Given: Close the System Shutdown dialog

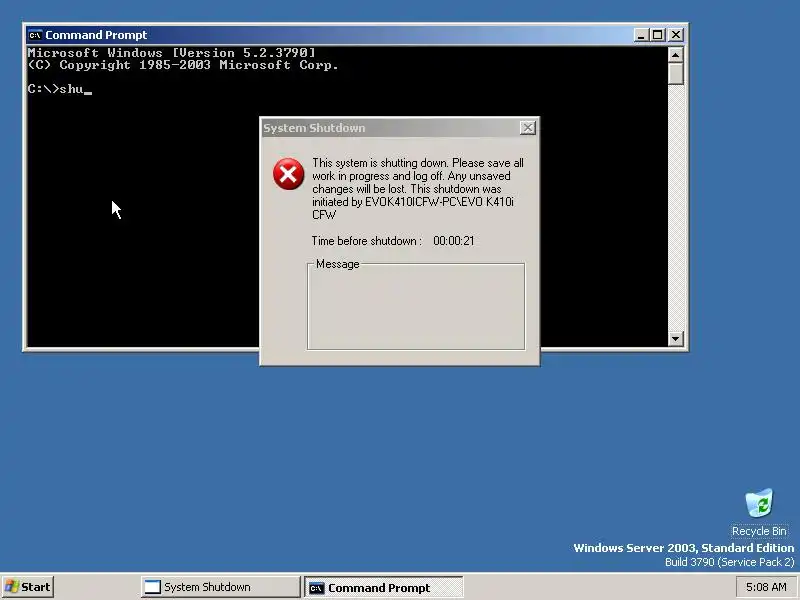Looking at the screenshot, I should pos(528,128).
